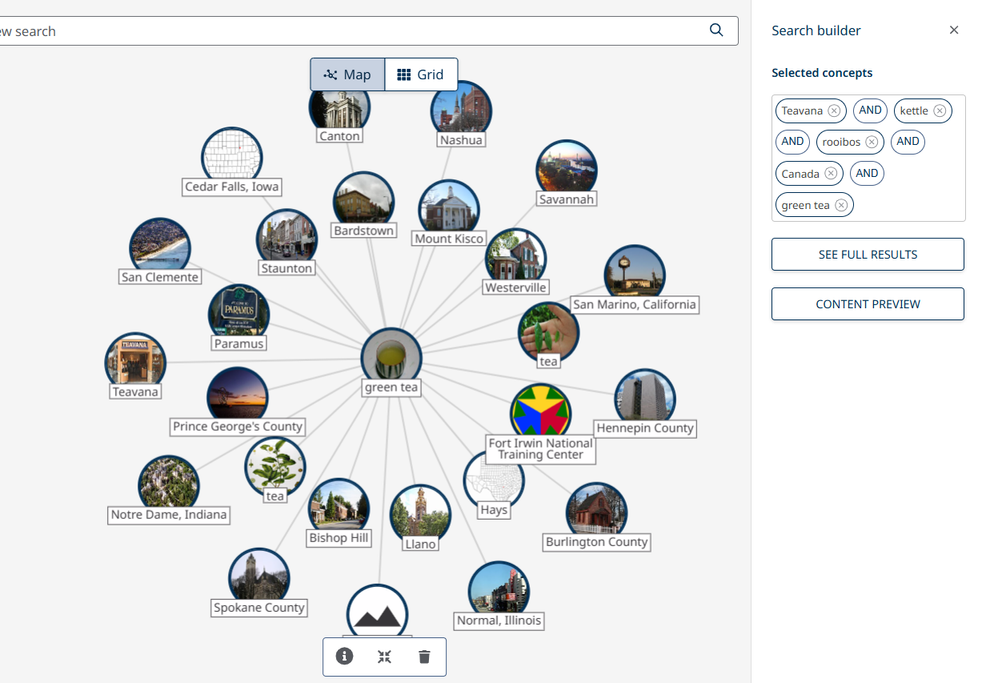Screen dimensions: 986x683
Task: Toggle the AND operator after Canada
Action: (x=867, y=173)
